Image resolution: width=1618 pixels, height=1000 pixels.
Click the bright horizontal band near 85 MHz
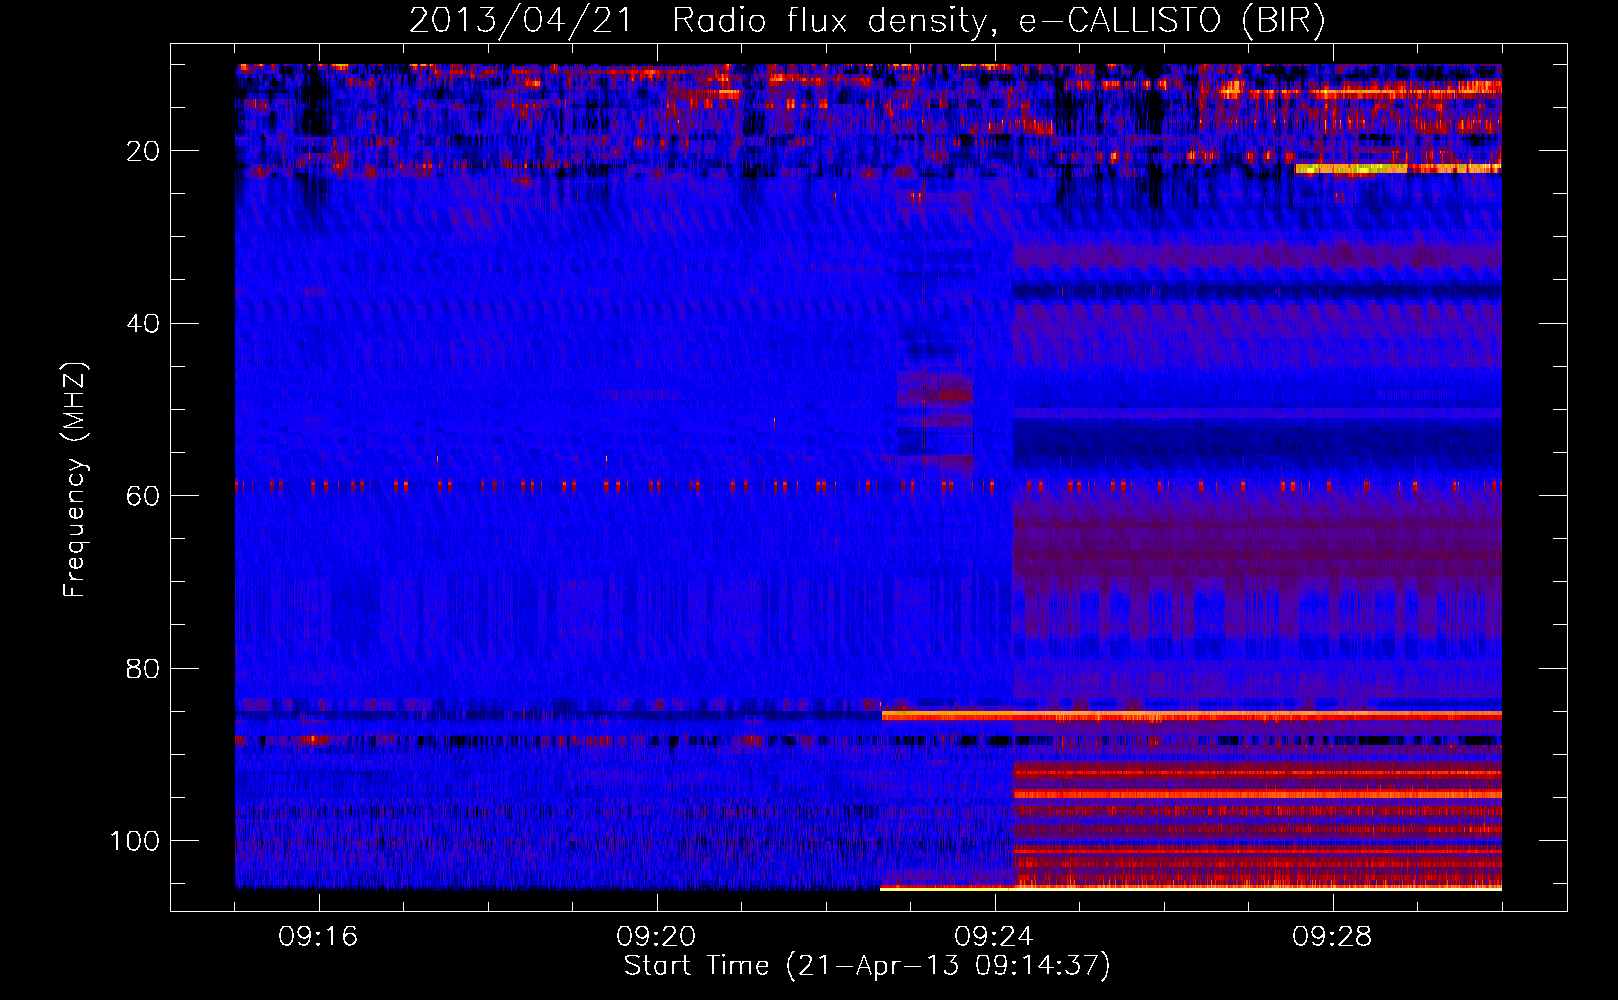(1191, 715)
